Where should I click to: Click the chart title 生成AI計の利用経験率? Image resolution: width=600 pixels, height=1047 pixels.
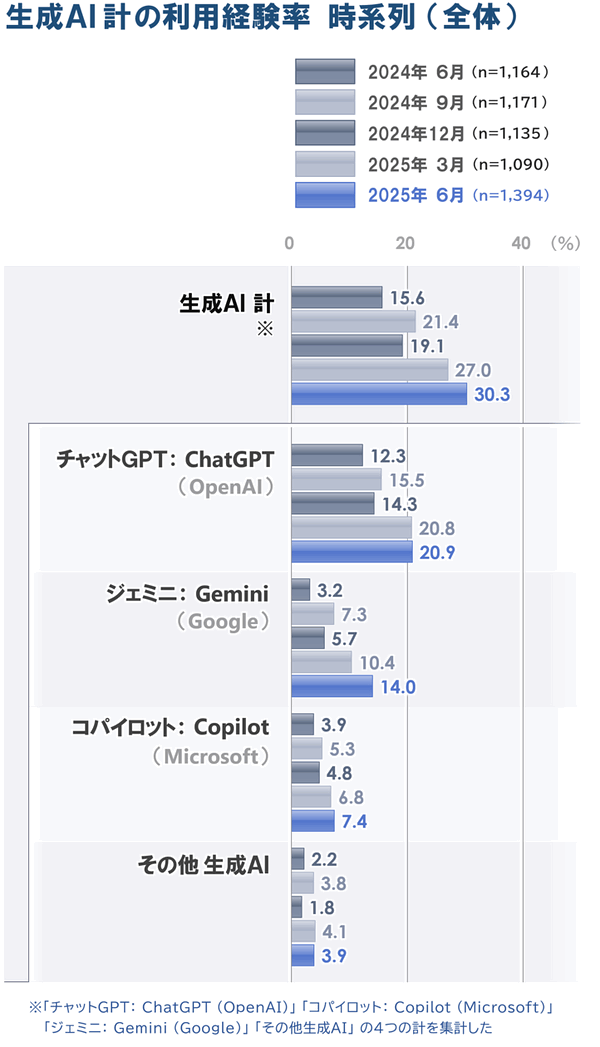click(x=158, y=18)
